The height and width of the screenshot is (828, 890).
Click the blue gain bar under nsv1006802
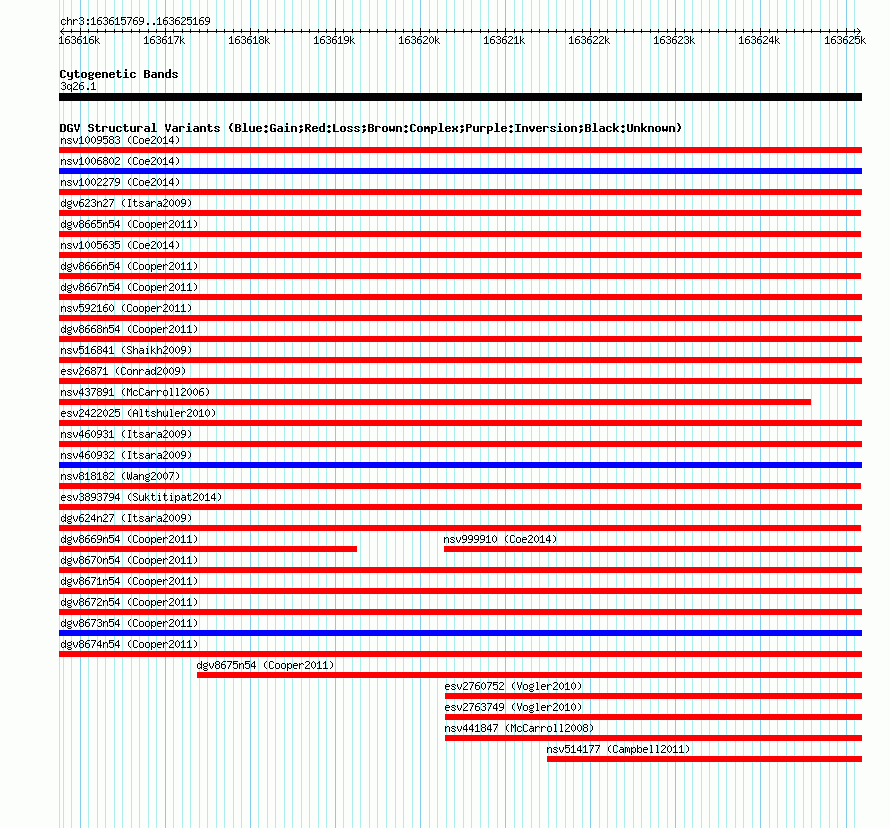[x=460, y=171]
